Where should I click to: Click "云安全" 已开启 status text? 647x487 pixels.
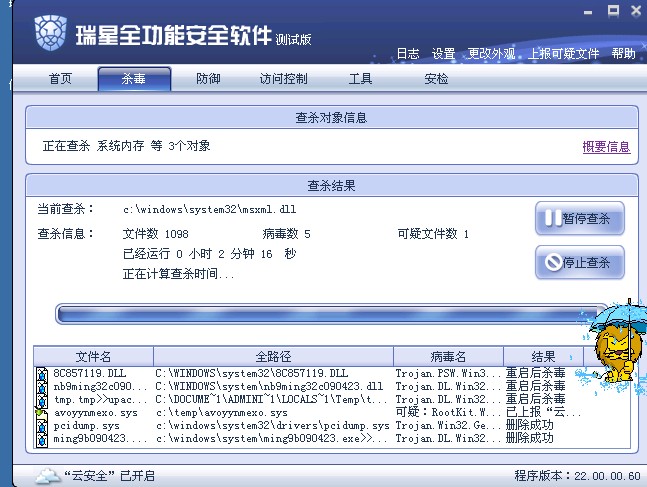109,476
